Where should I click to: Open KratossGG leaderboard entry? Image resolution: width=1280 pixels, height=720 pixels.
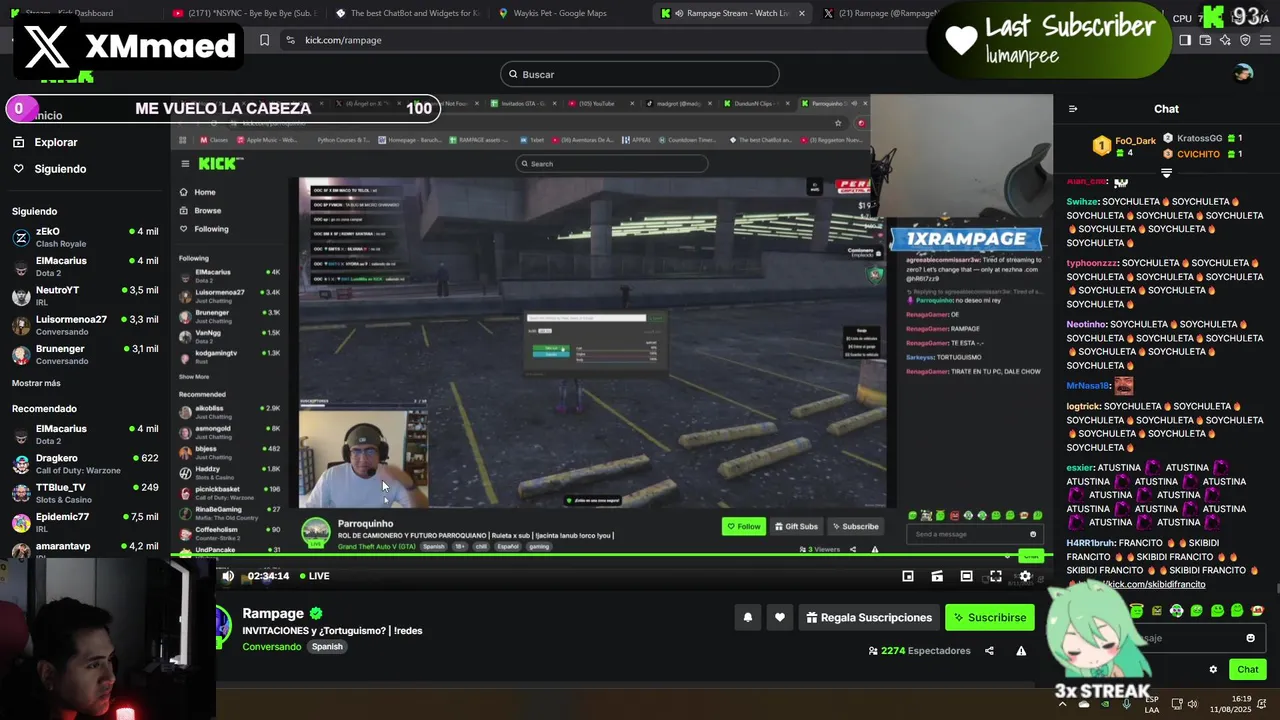pos(1202,138)
